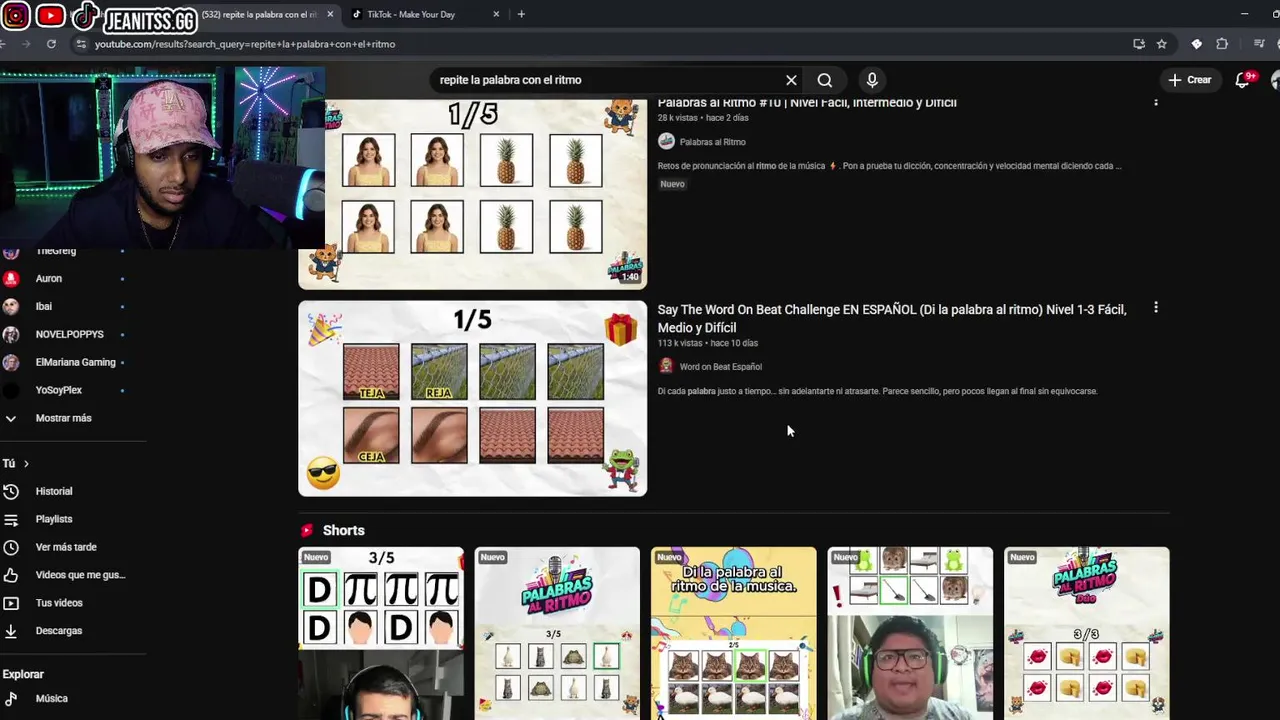
Task: Click the site info icon beside the URL
Action: pos(82,44)
